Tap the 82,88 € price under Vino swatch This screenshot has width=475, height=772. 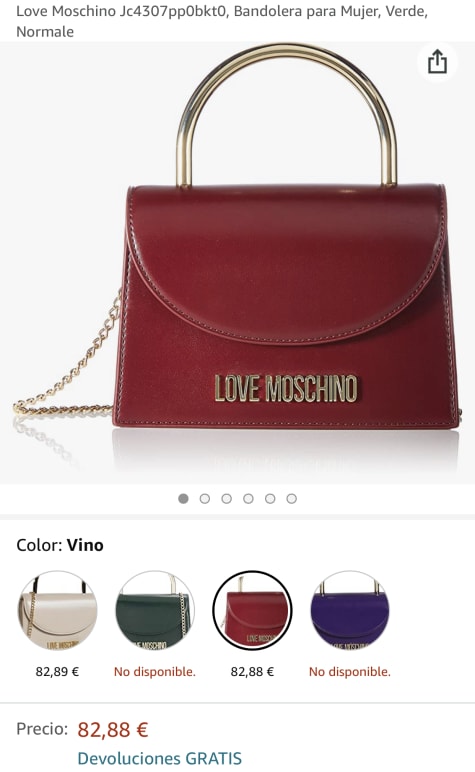tap(252, 672)
